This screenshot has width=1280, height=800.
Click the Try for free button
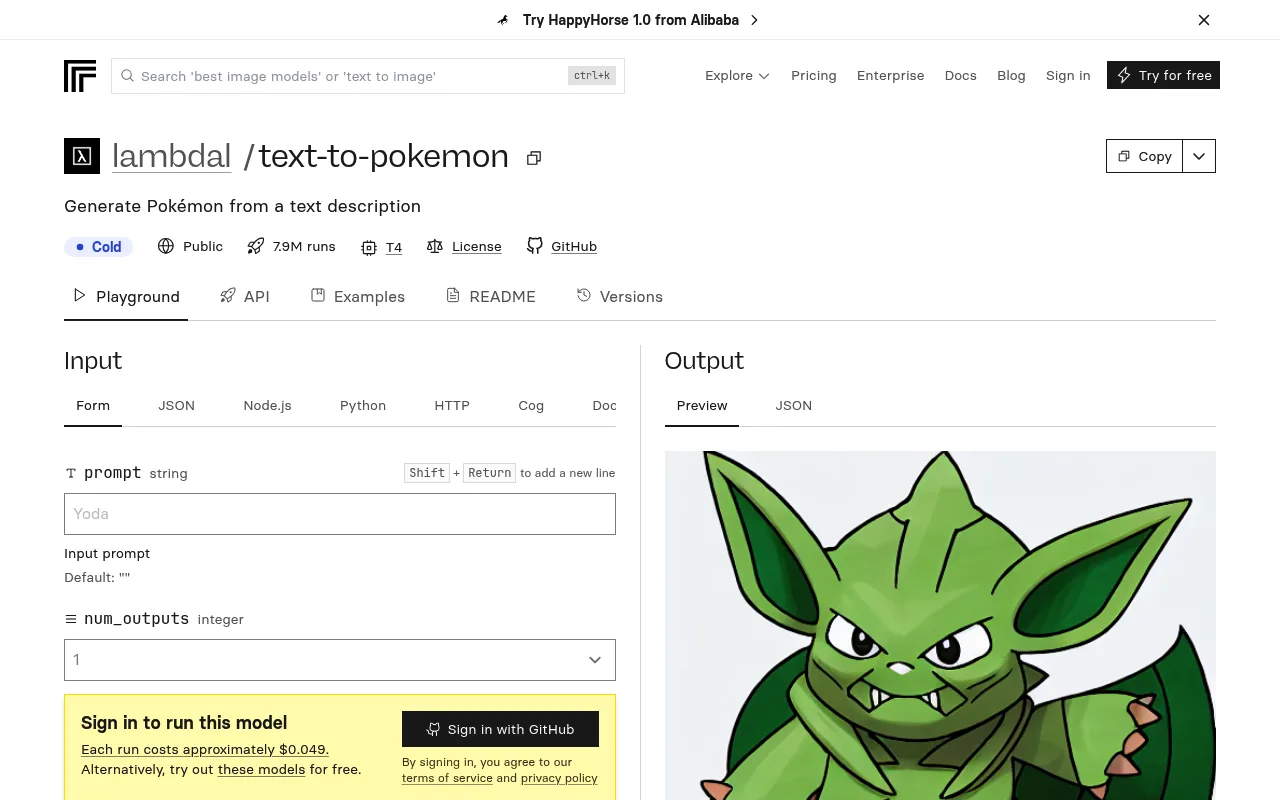(1163, 75)
